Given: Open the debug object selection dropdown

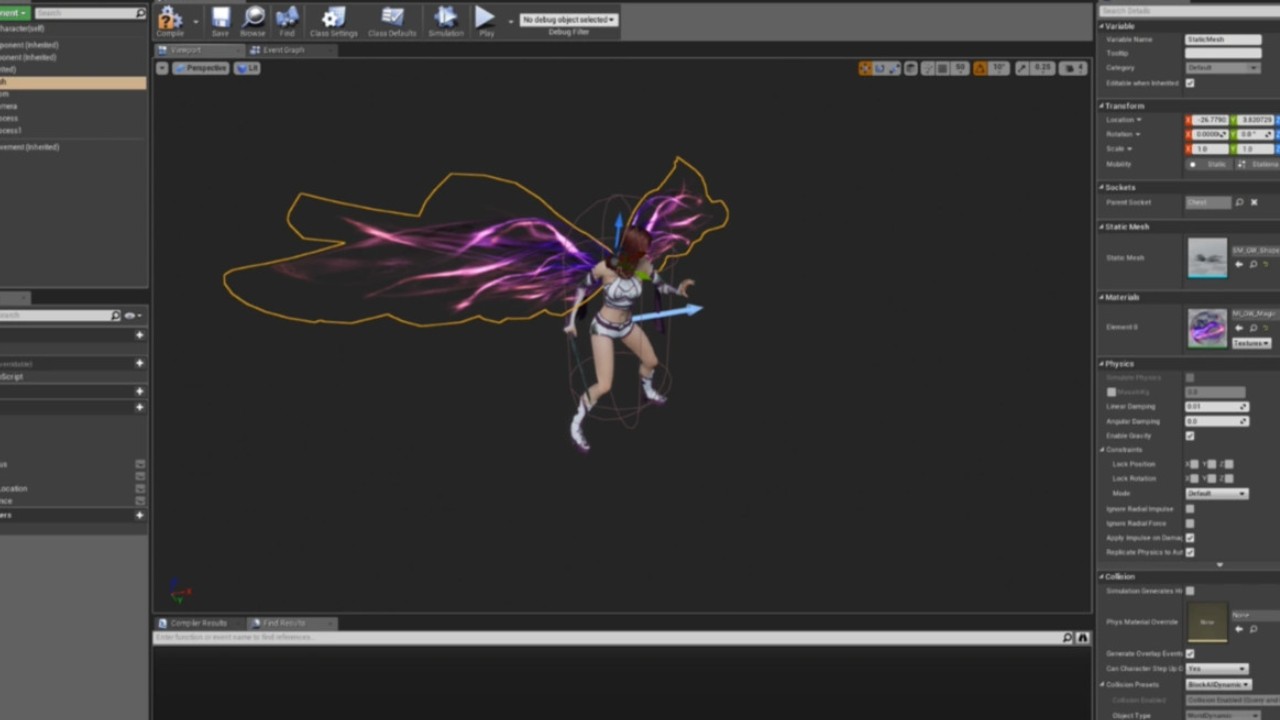Looking at the screenshot, I should (x=569, y=19).
